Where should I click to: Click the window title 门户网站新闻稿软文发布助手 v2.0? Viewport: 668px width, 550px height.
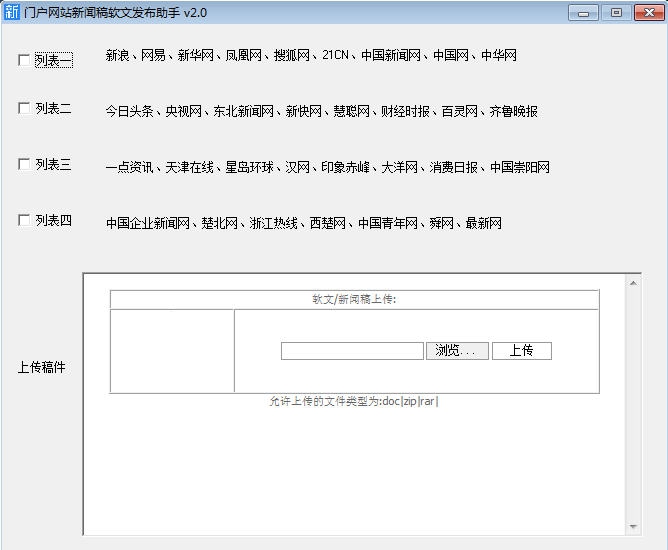pyautogui.click(x=115, y=13)
